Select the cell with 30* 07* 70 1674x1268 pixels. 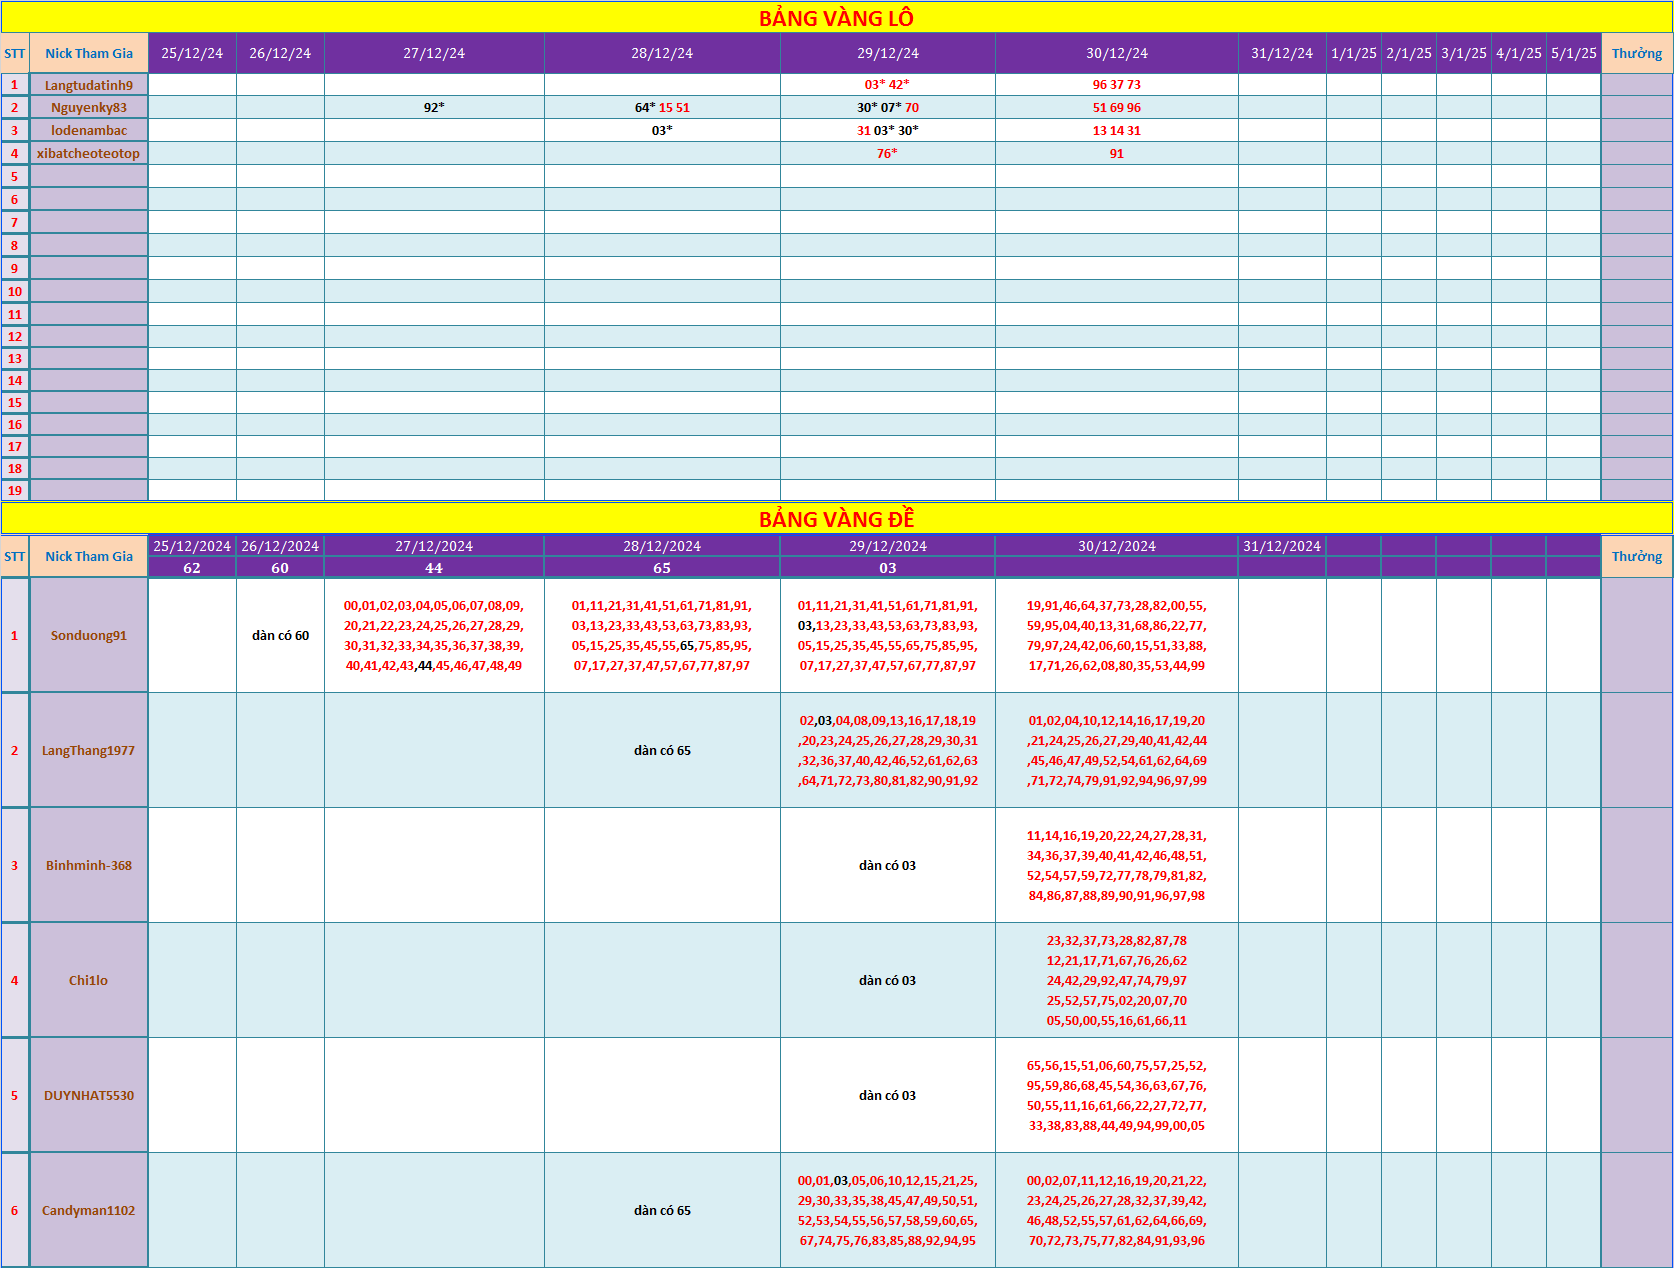(x=888, y=107)
